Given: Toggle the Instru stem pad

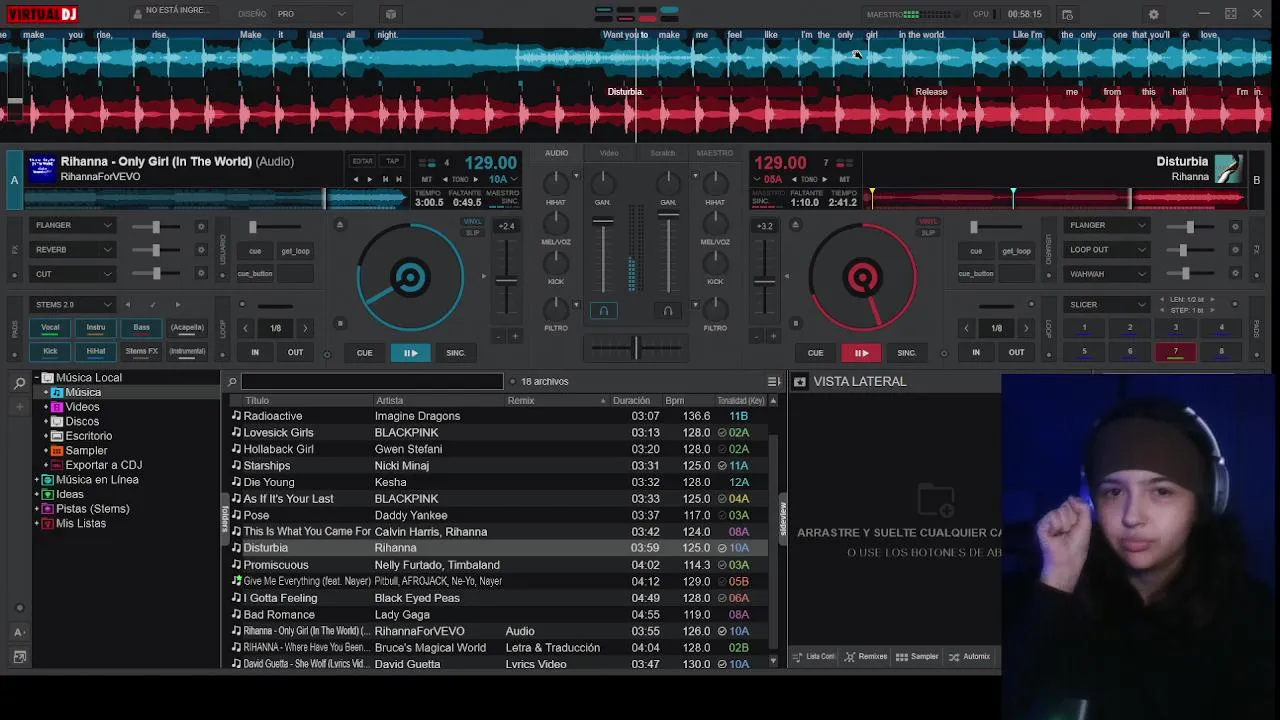Looking at the screenshot, I should [96, 328].
